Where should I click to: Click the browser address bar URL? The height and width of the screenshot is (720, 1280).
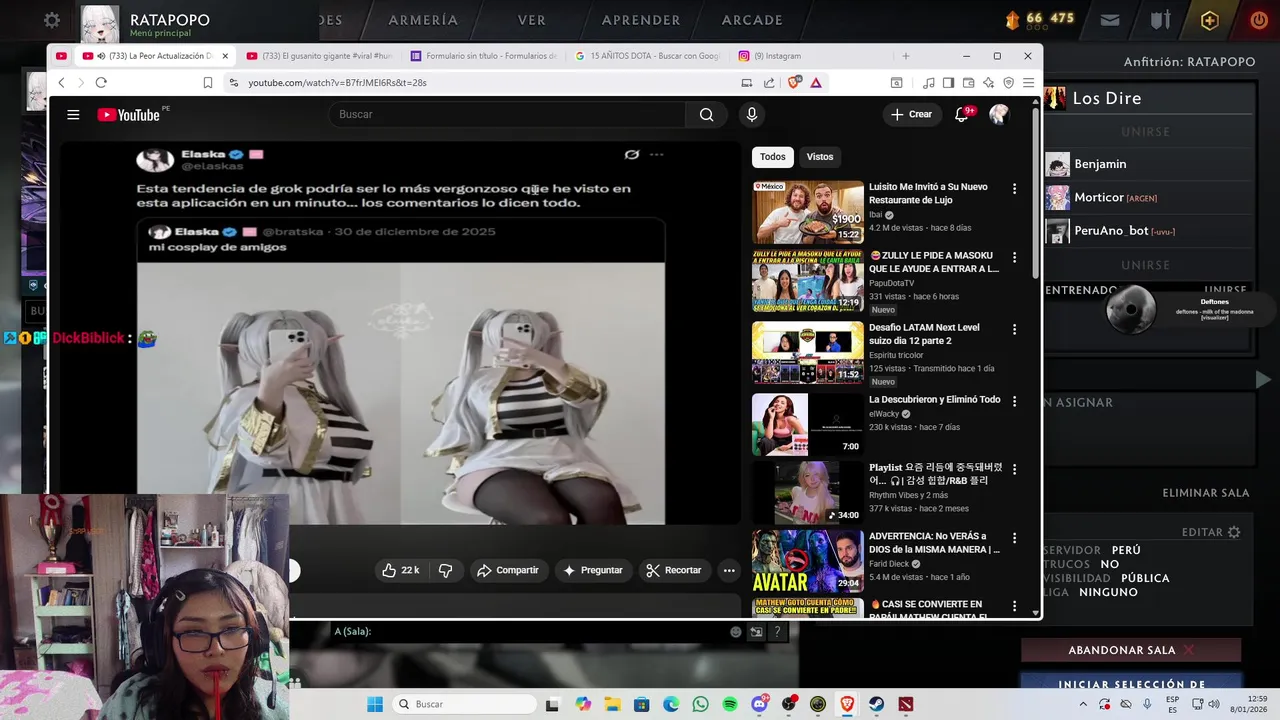337,82
